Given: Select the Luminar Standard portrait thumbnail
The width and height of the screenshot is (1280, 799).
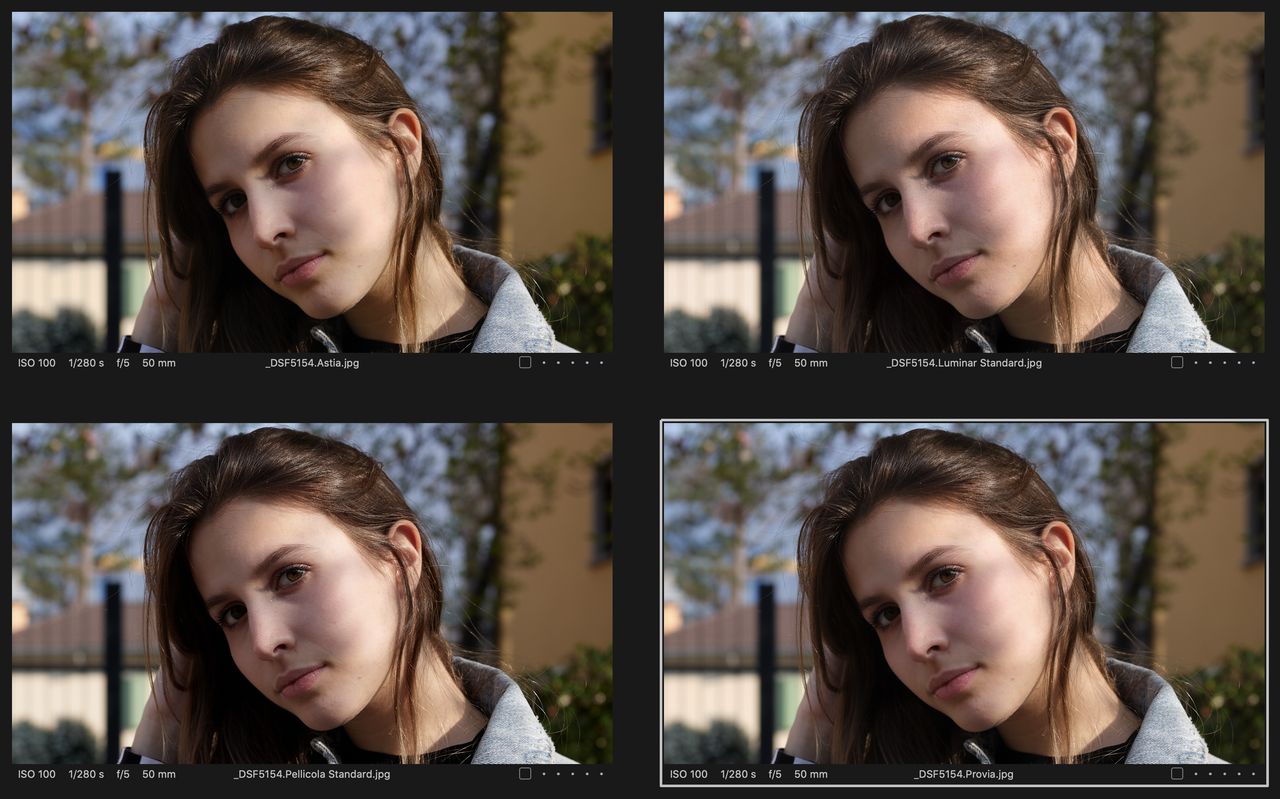Looking at the screenshot, I should pos(964,182).
